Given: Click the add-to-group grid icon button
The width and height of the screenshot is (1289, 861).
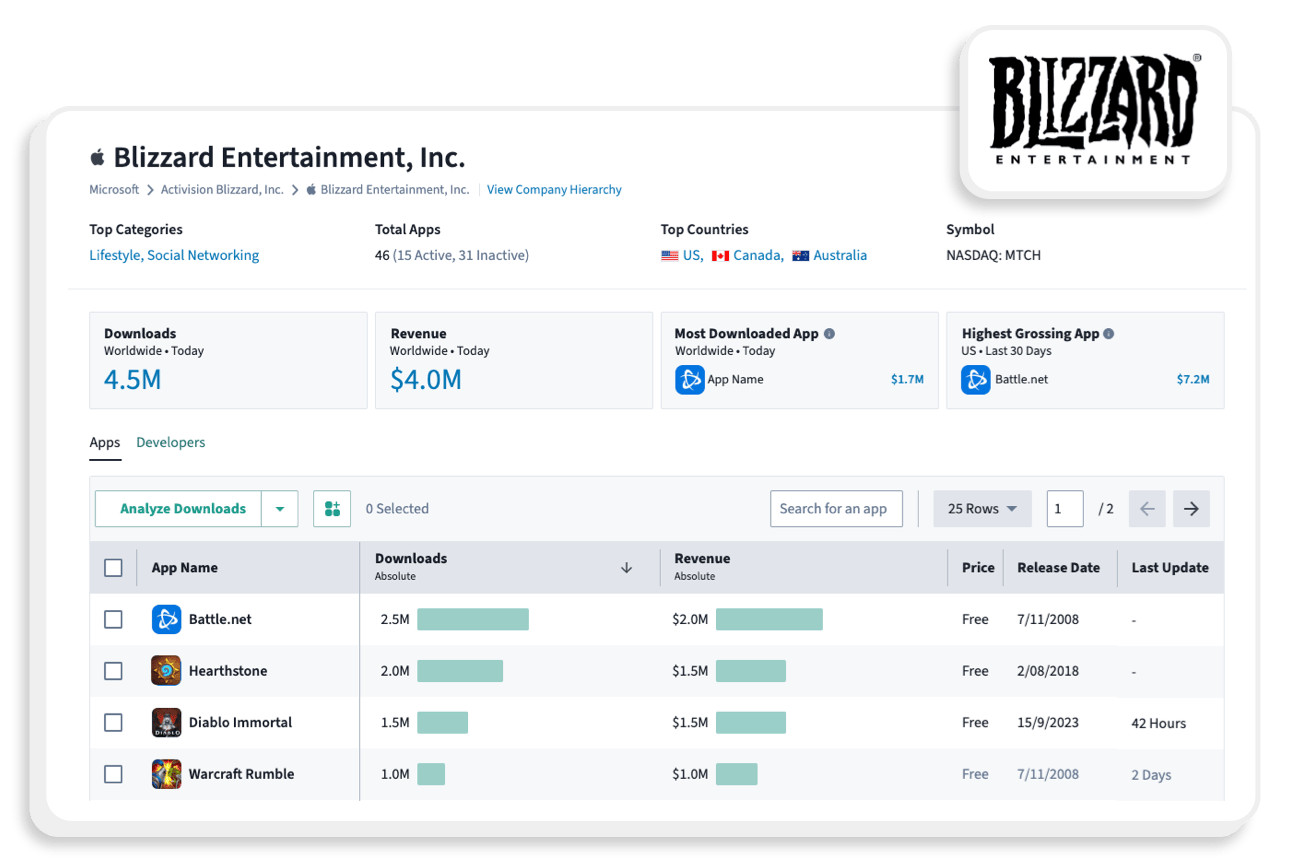Looking at the screenshot, I should [332, 508].
